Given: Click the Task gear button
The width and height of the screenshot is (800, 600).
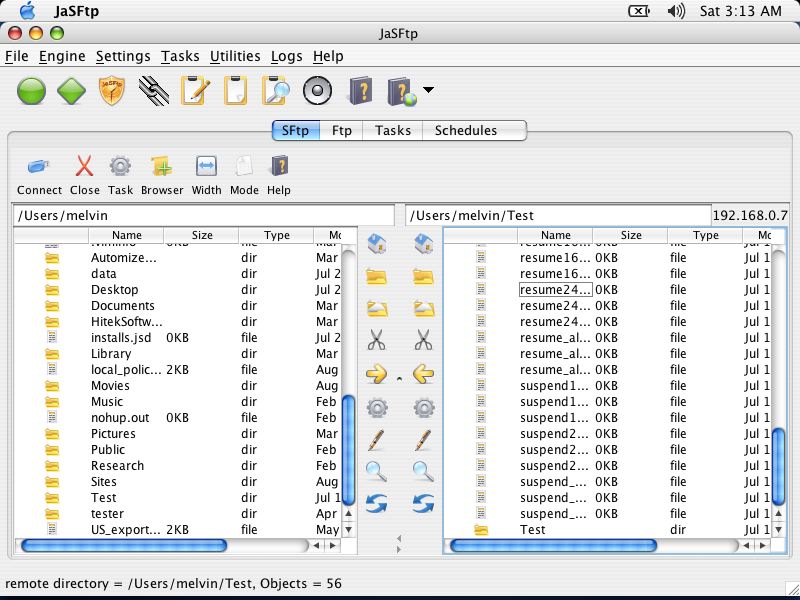Looking at the screenshot, I should click(120, 176).
